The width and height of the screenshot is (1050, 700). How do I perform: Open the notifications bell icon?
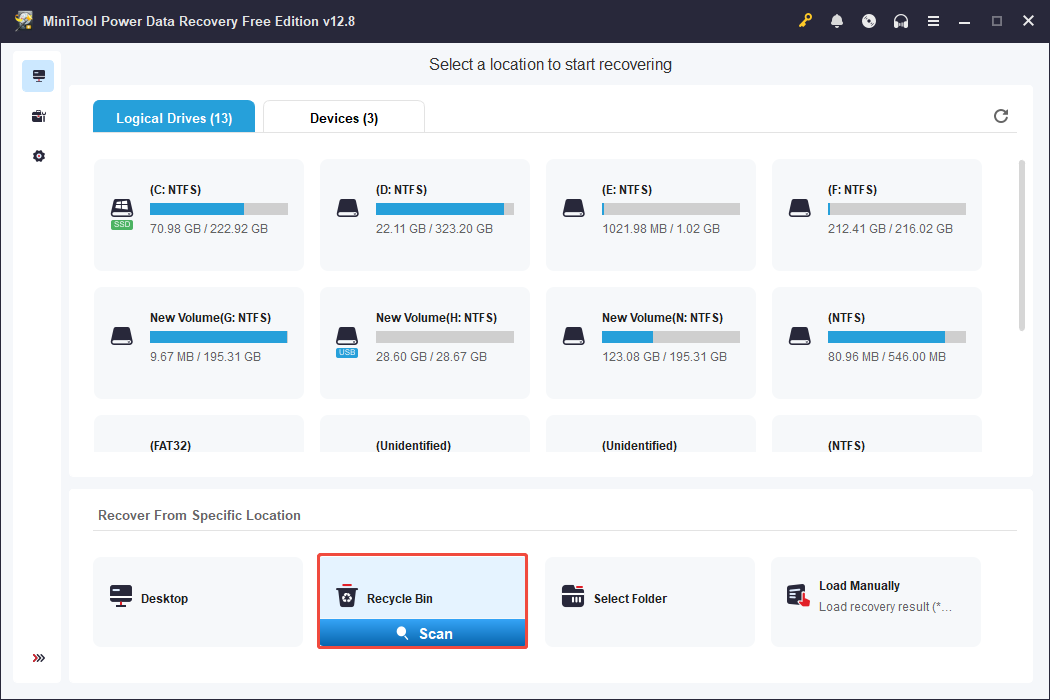[x=837, y=21]
